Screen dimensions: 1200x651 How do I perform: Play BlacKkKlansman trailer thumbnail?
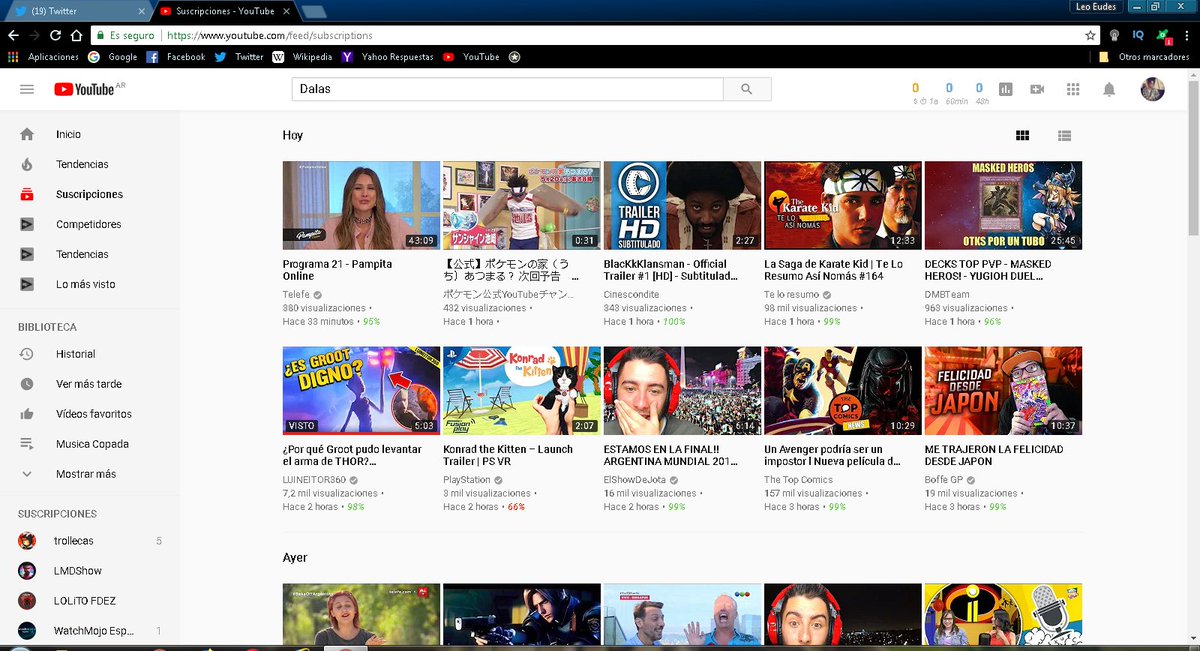[682, 205]
